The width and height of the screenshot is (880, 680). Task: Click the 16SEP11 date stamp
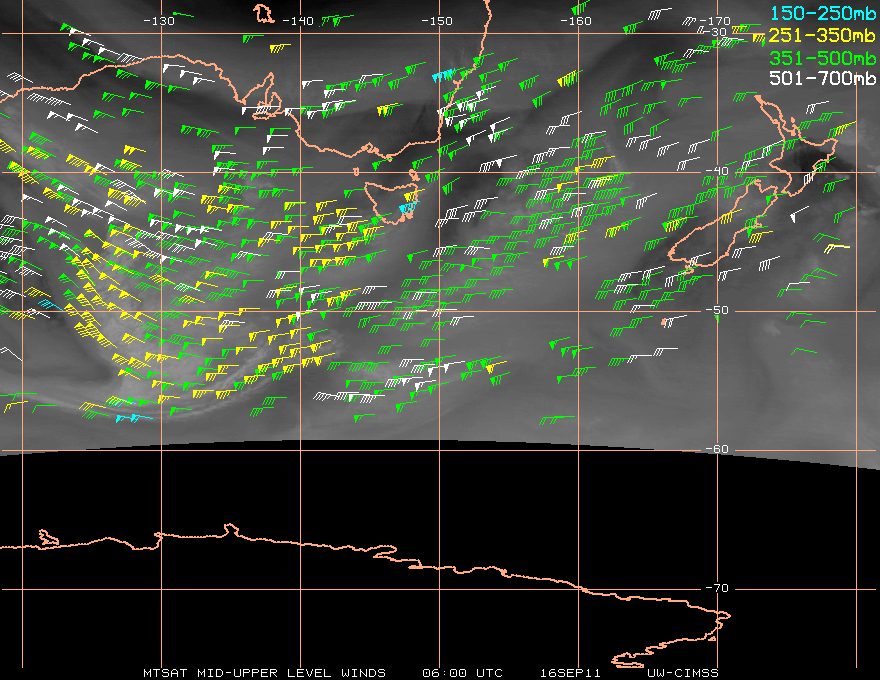tap(570, 673)
